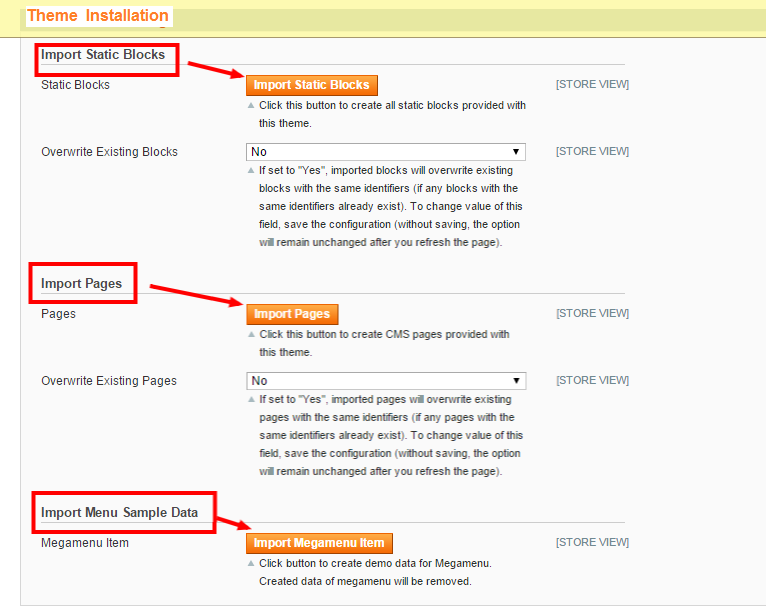The image size is (766, 610).
Task: Click the Import Megamenu Item button
Action: [319, 543]
